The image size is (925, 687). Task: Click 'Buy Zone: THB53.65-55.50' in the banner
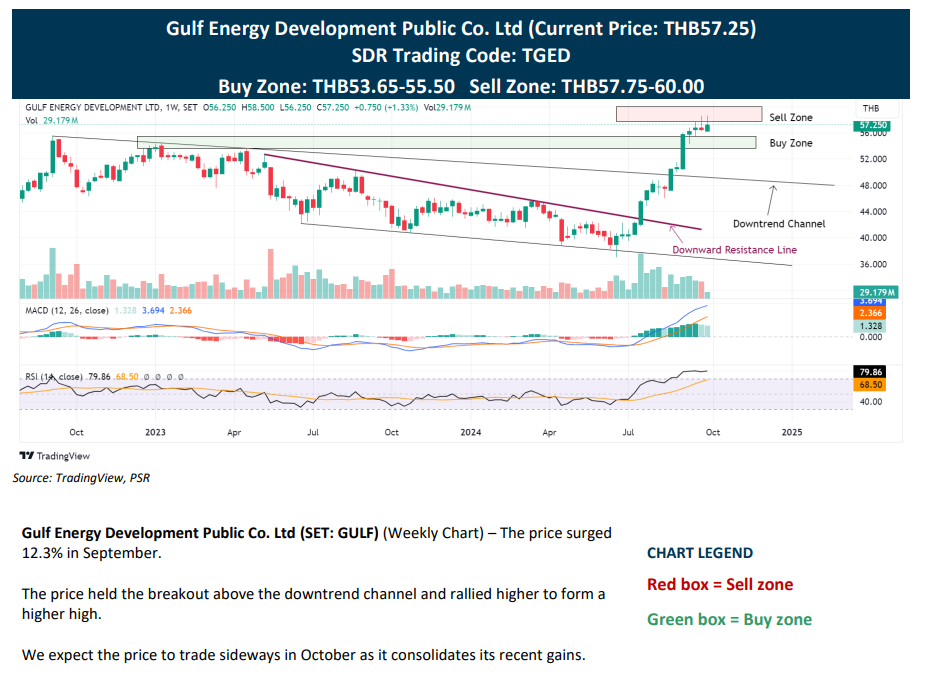pos(336,87)
